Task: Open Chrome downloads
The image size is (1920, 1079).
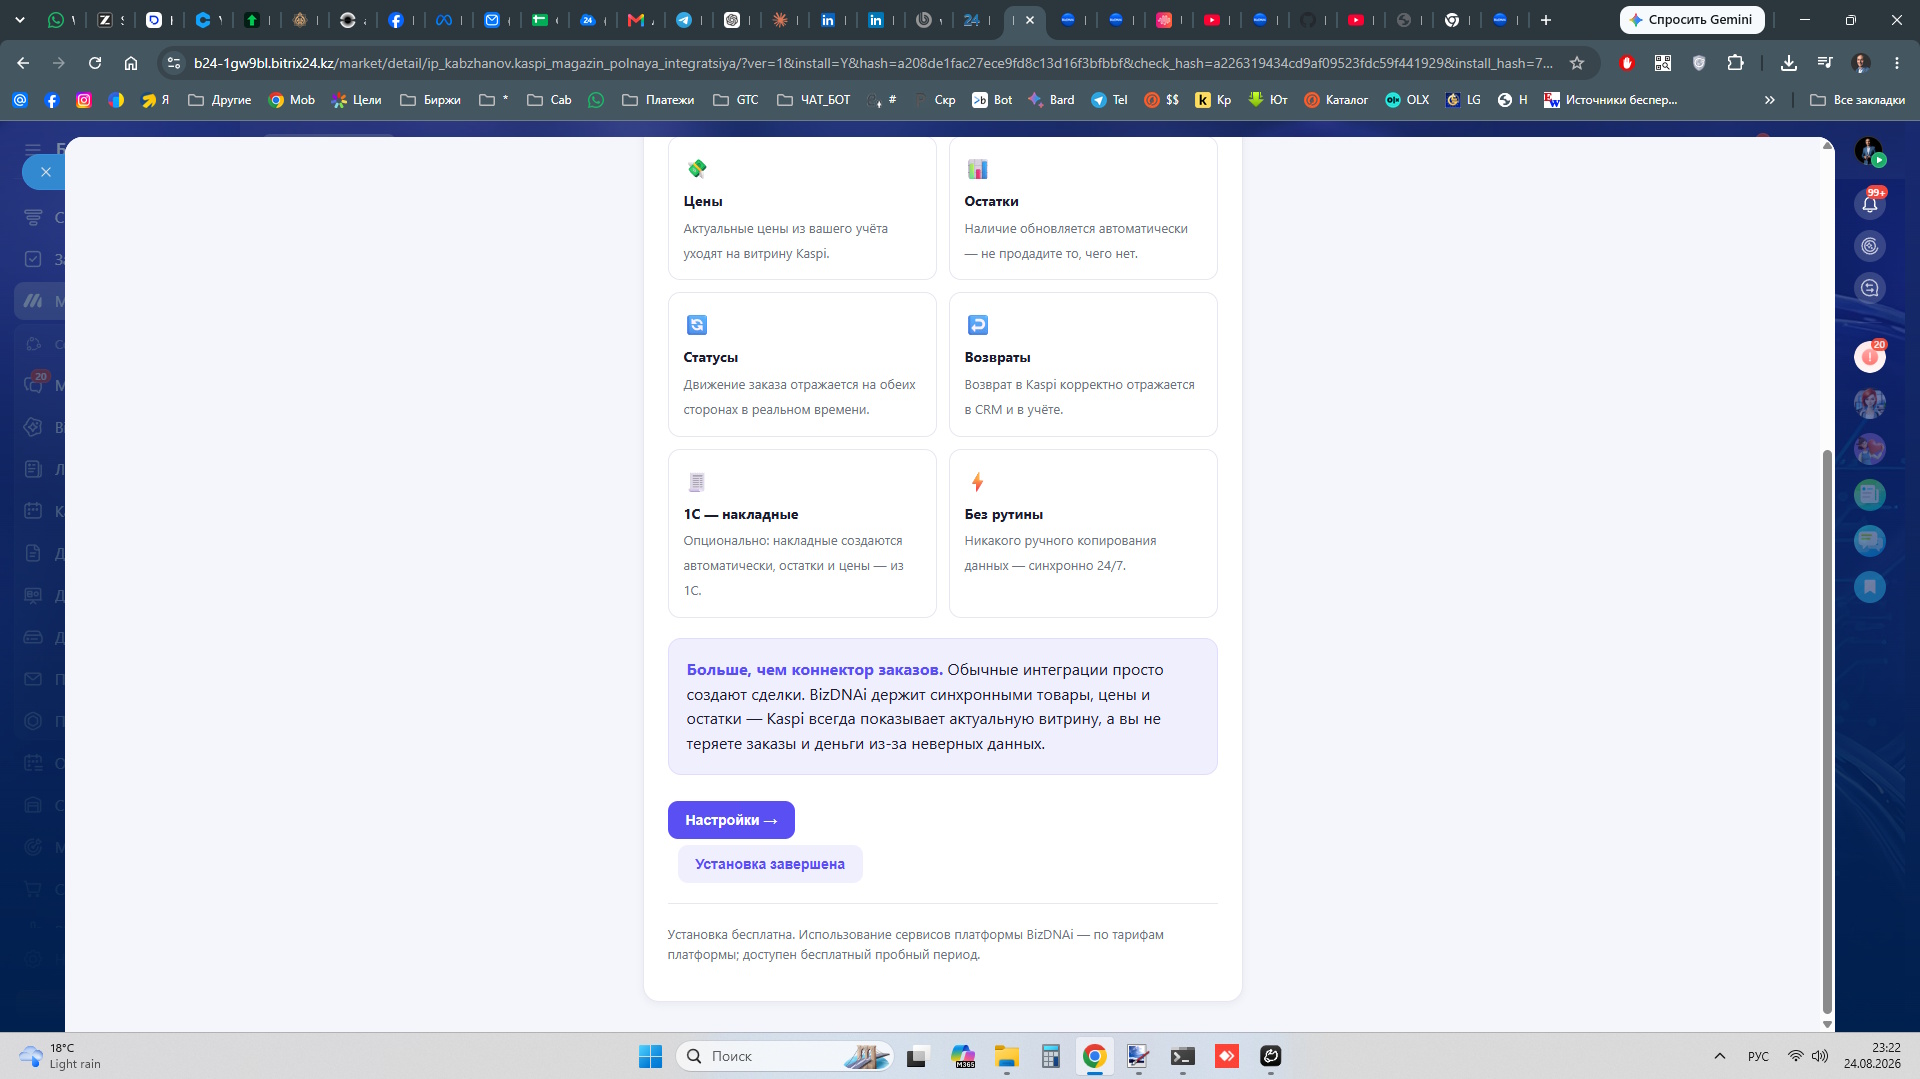Action: click(1789, 63)
